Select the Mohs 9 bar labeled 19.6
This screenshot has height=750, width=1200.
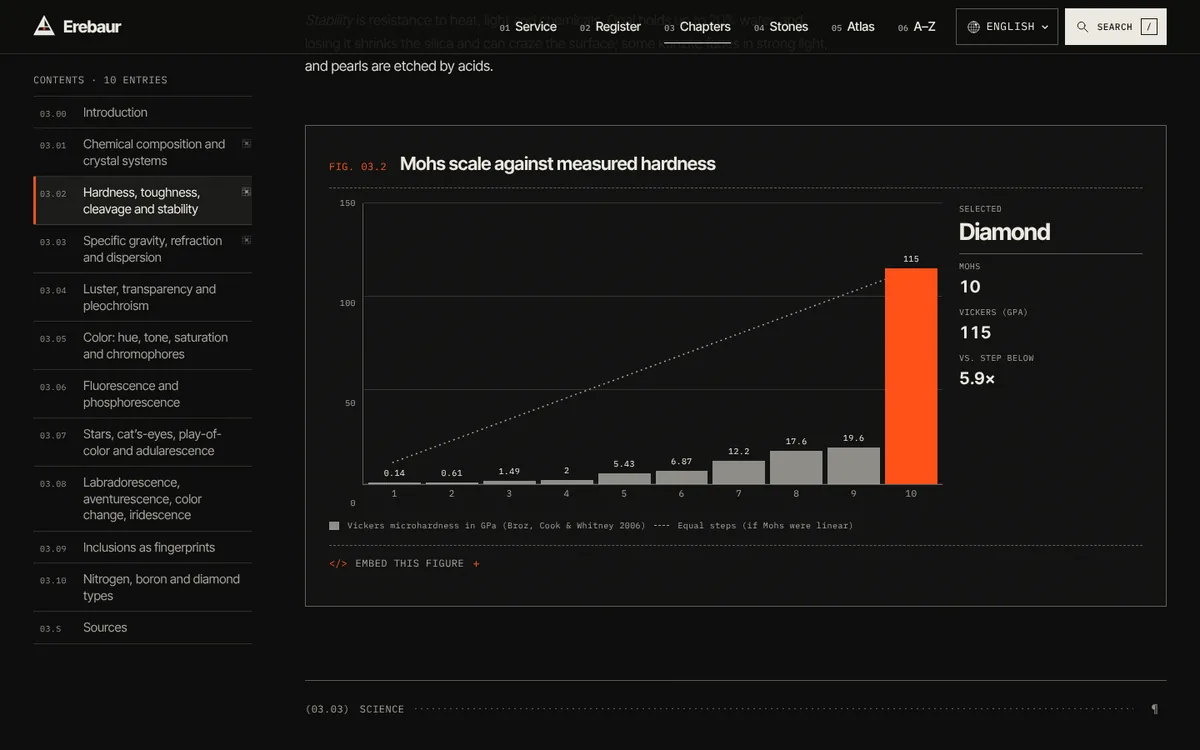tap(854, 466)
